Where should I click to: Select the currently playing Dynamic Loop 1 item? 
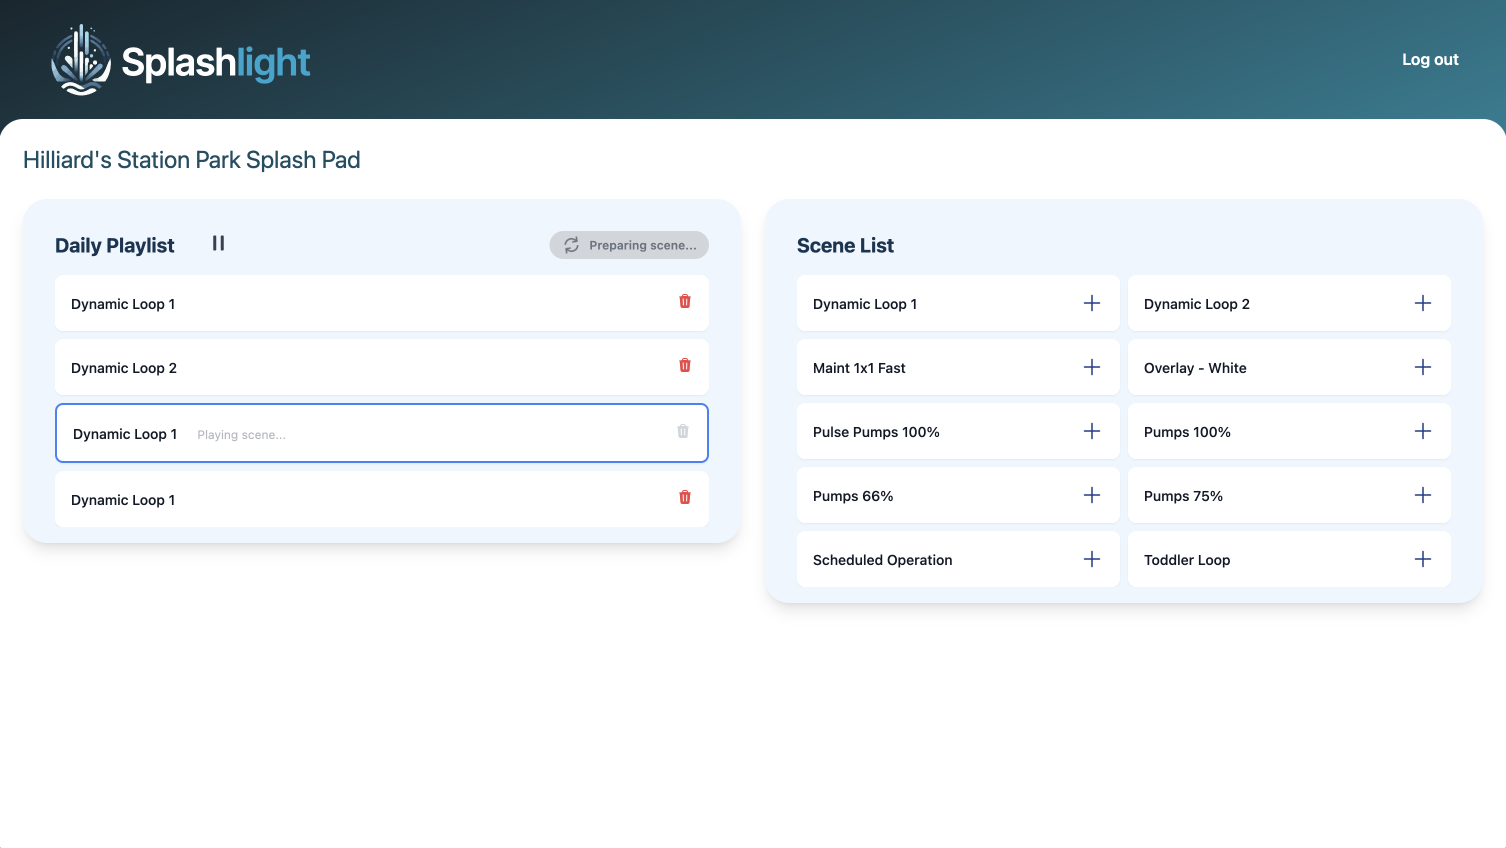click(381, 433)
